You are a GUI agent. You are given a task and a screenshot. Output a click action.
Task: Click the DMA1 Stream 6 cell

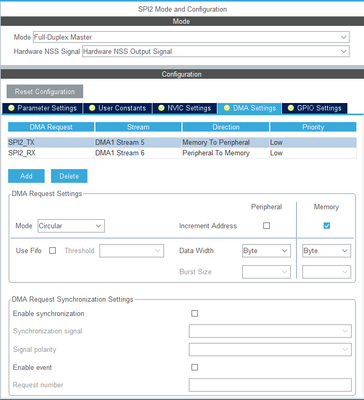pyautogui.click(x=138, y=153)
